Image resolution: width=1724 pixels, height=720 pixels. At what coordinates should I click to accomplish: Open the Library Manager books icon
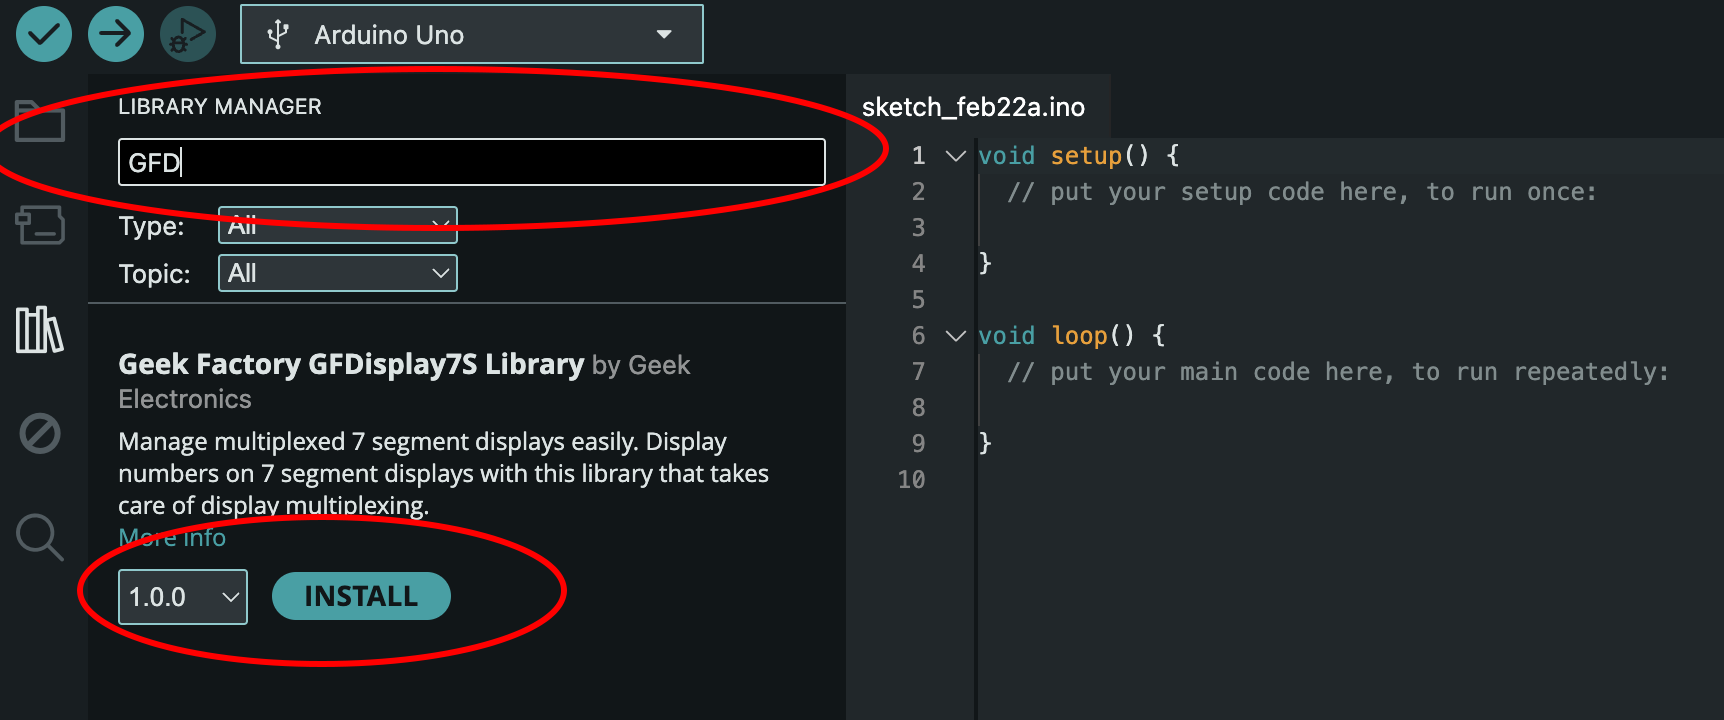click(40, 329)
